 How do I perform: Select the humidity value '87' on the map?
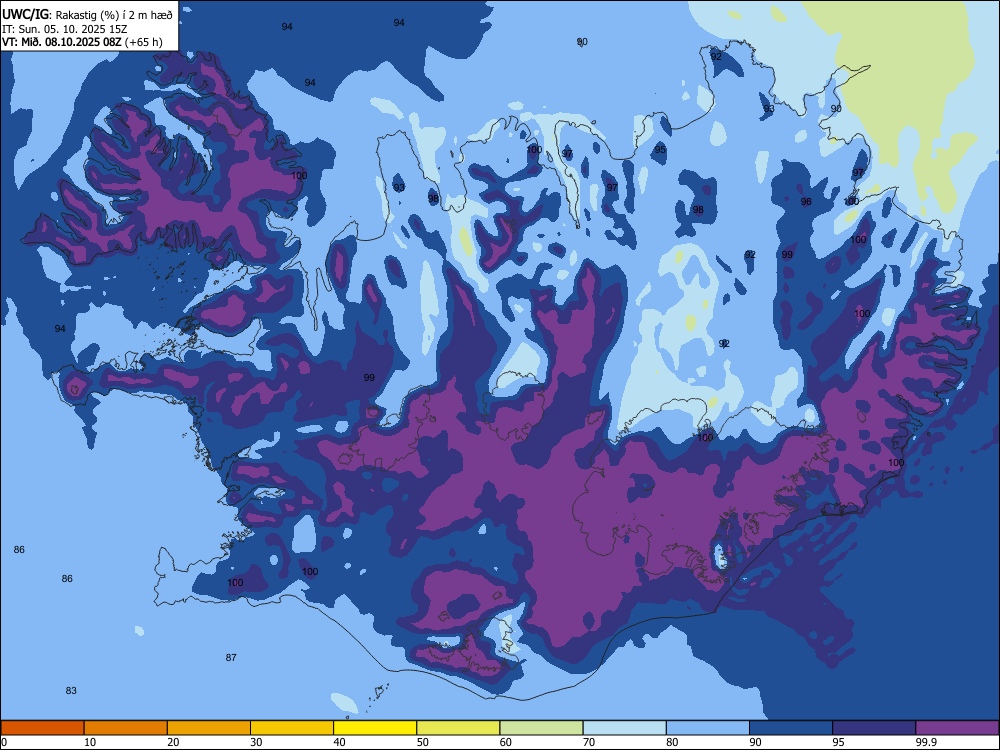click(231, 658)
